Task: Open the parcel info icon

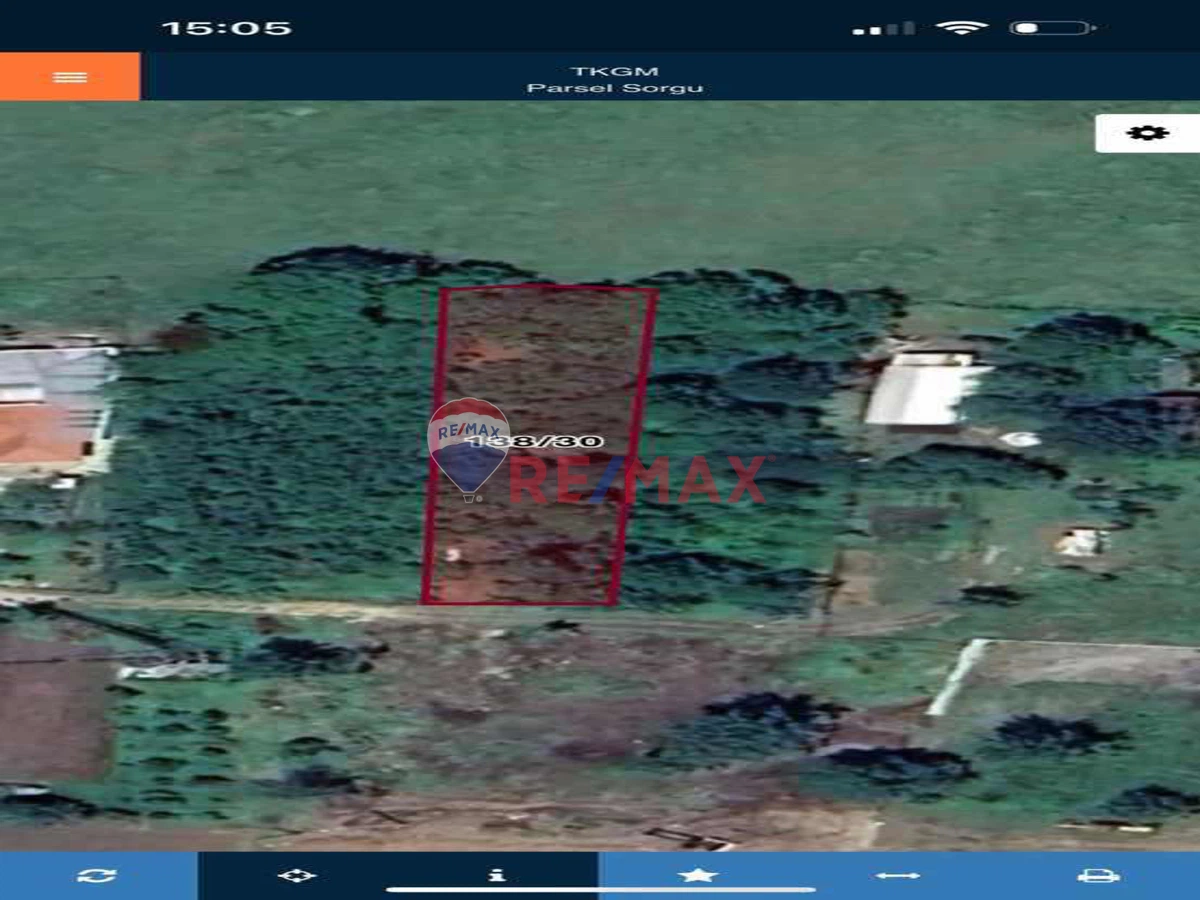Action: point(497,875)
